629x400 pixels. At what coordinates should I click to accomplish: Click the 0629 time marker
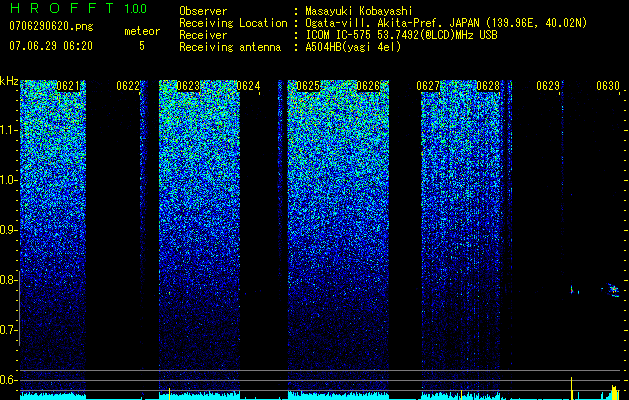(x=548, y=86)
